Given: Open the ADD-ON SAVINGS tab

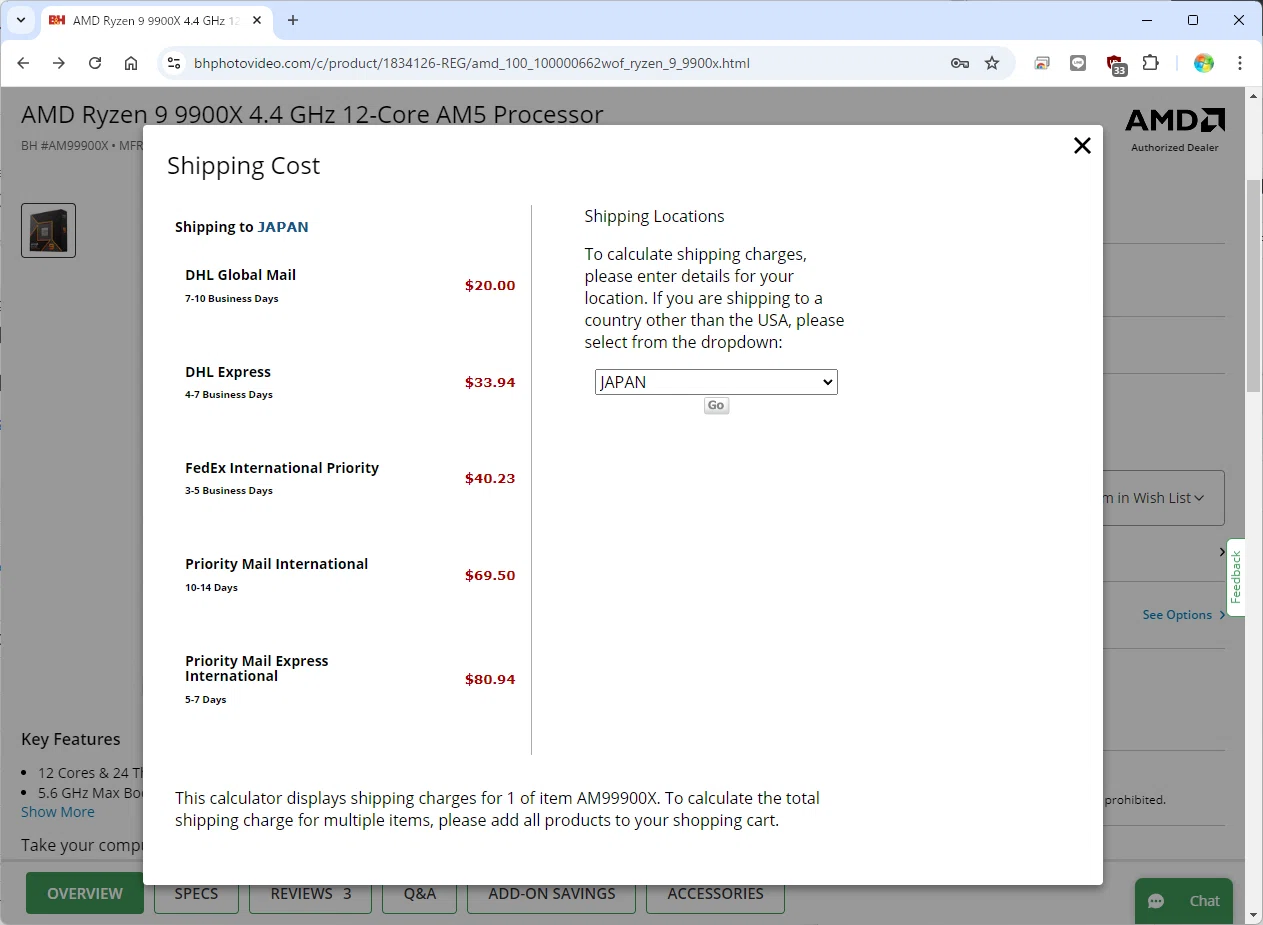Looking at the screenshot, I should (x=552, y=893).
